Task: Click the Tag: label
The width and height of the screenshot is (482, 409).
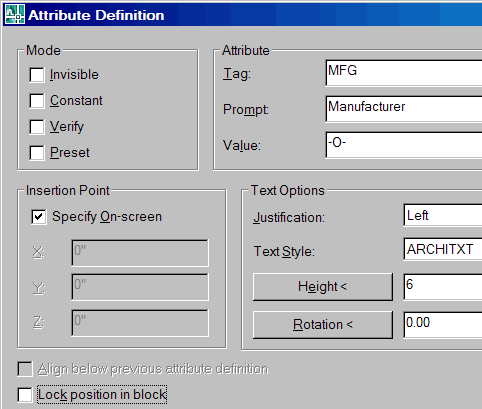Action: pos(237,74)
